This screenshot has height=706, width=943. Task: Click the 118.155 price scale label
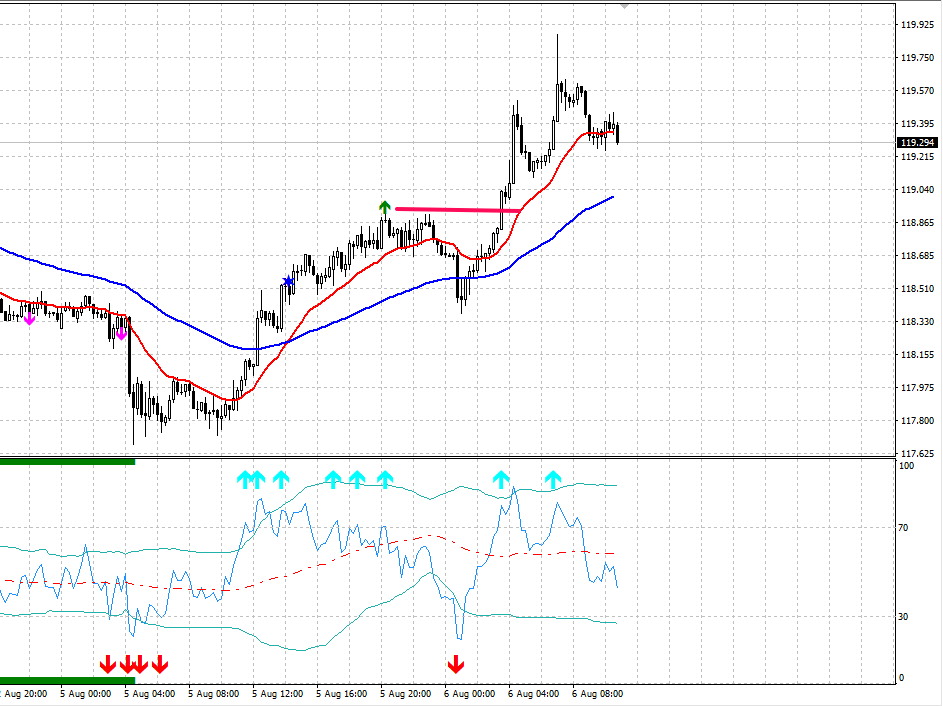(917, 355)
